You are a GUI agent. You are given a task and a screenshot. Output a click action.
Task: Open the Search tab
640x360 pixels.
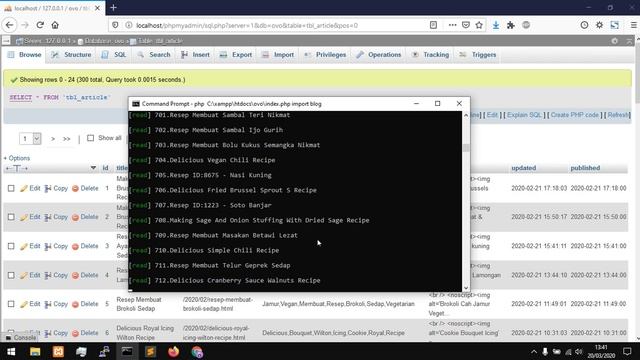(x=154, y=55)
